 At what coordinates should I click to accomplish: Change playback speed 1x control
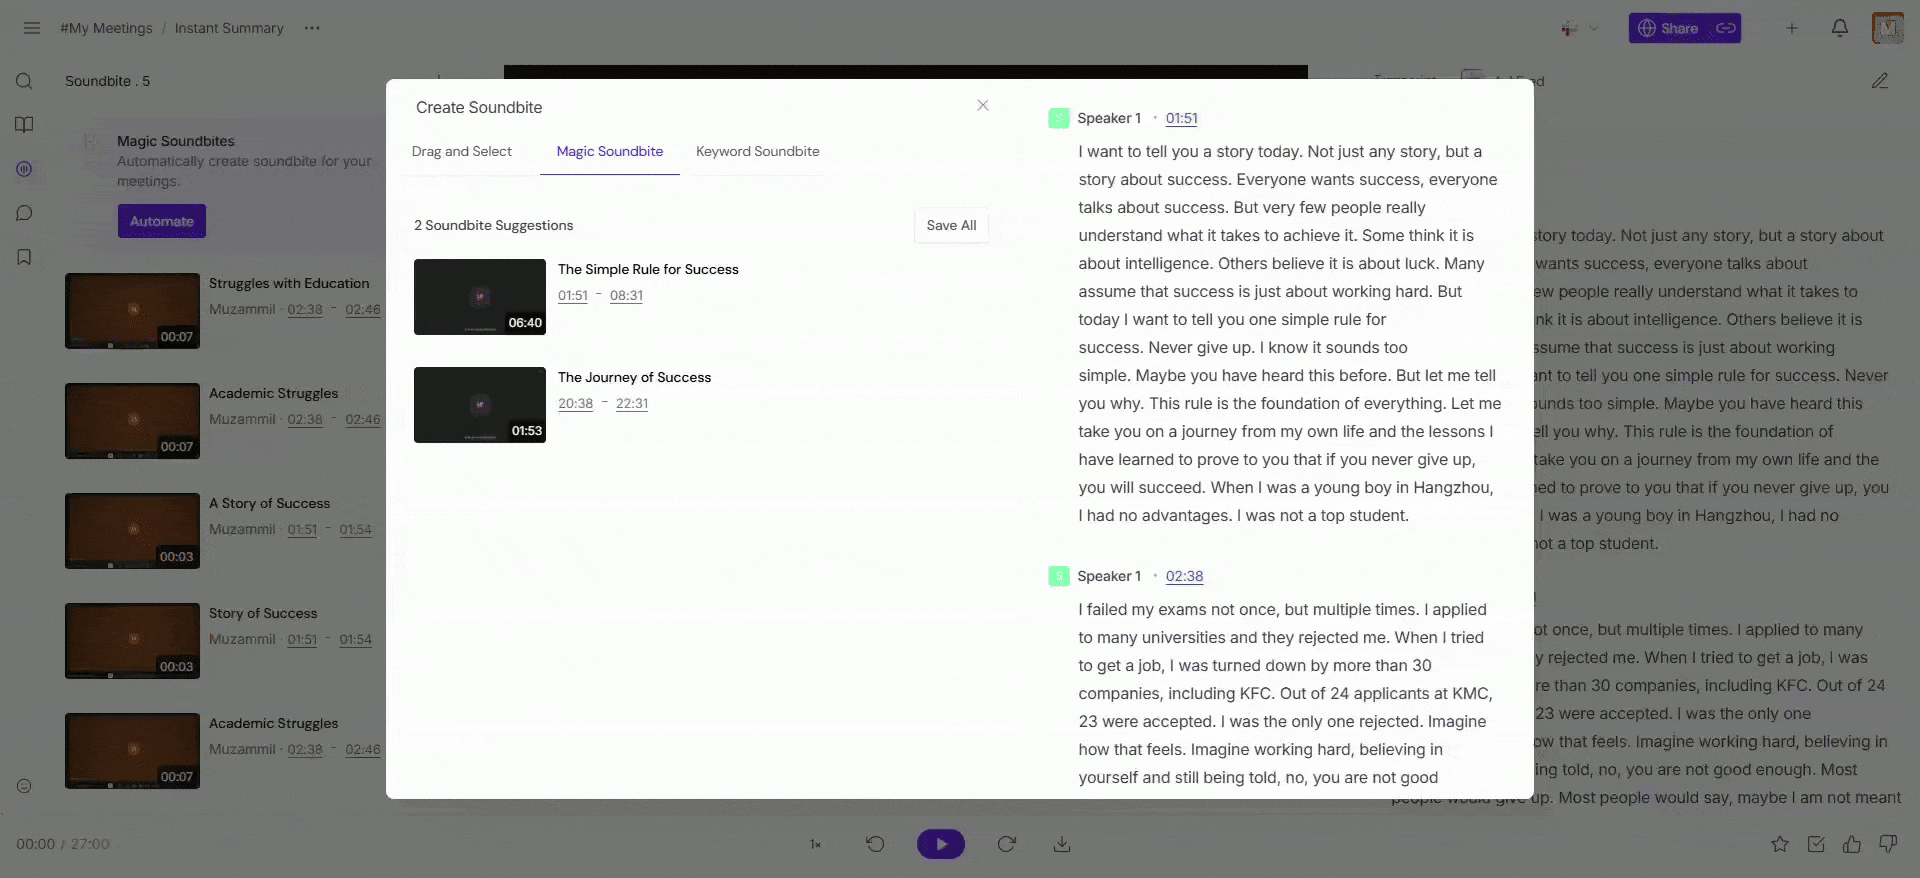(x=815, y=844)
